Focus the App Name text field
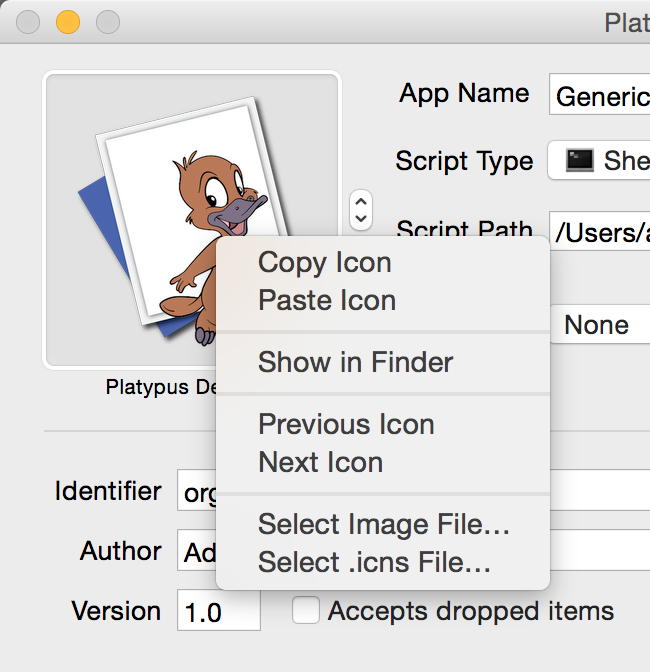 [x=599, y=94]
